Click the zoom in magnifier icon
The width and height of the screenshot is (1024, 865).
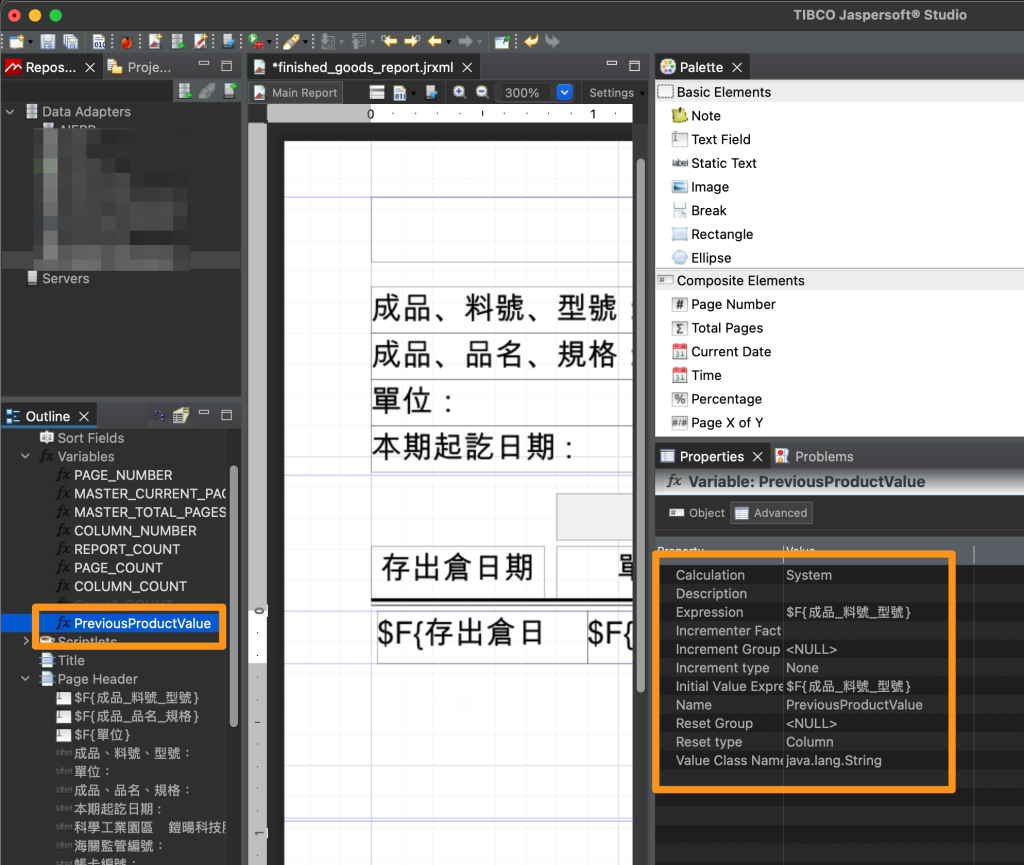point(460,92)
